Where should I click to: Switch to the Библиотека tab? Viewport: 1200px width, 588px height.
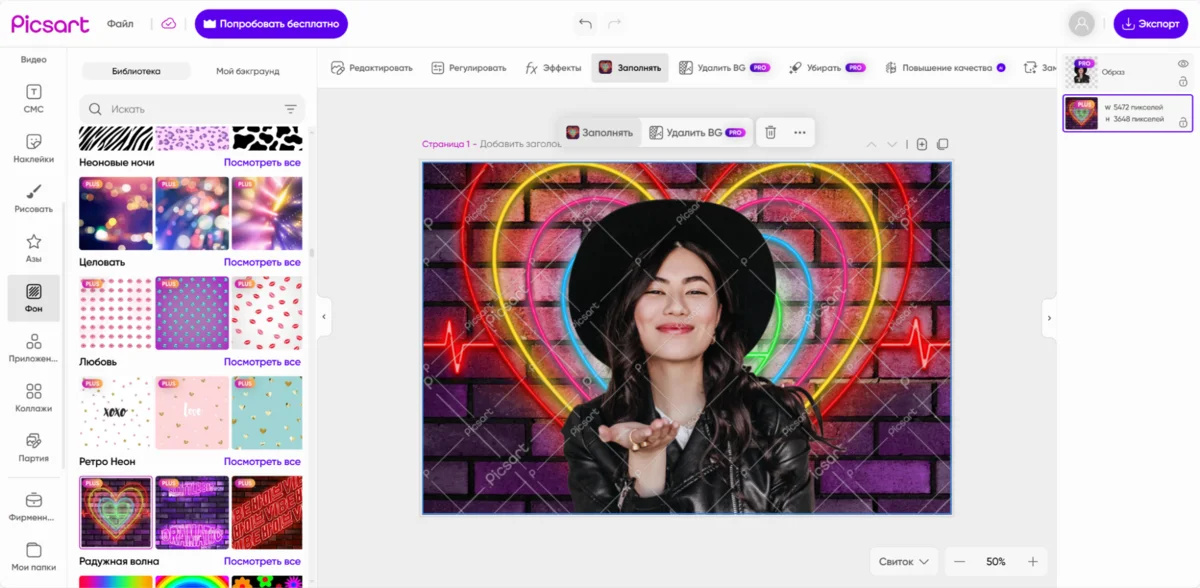point(136,71)
